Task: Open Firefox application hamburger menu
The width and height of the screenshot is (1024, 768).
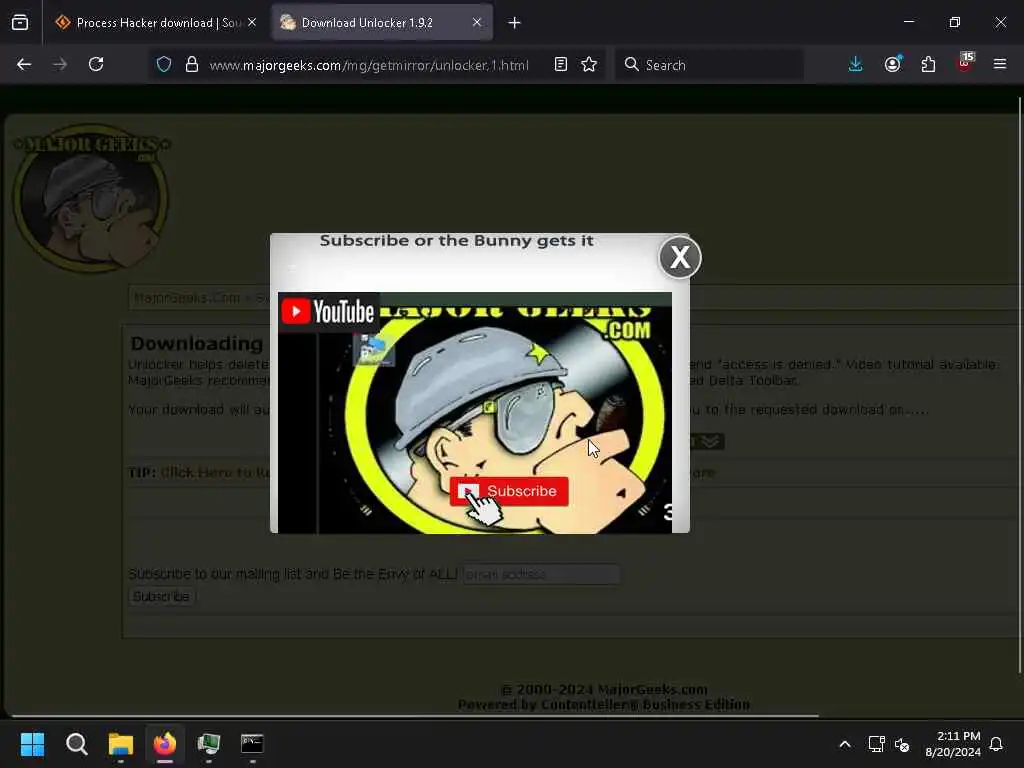Action: click(1000, 64)
